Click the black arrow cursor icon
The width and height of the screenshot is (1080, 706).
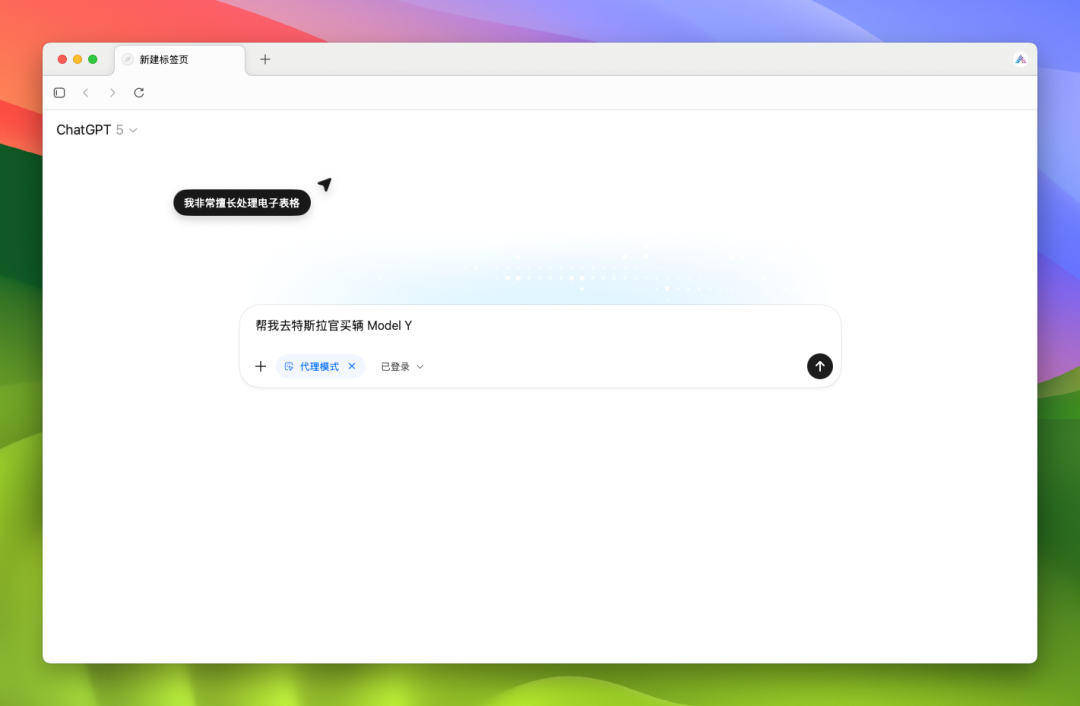[x=324, y=185]
